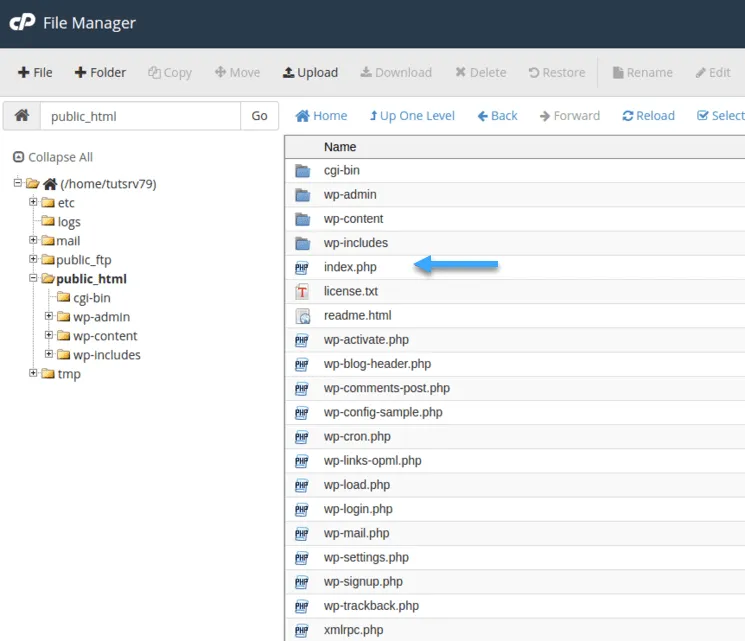Click the Select All checkbox link
This screenshot has width=745, height=641.
point(720,115)
